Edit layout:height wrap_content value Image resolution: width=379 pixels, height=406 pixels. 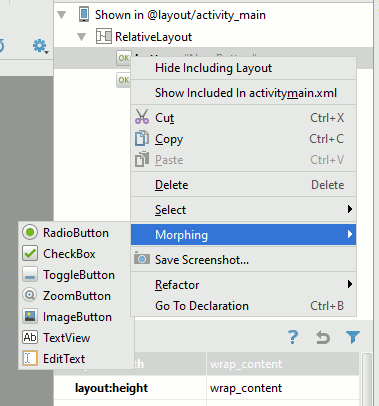point(283,388)
